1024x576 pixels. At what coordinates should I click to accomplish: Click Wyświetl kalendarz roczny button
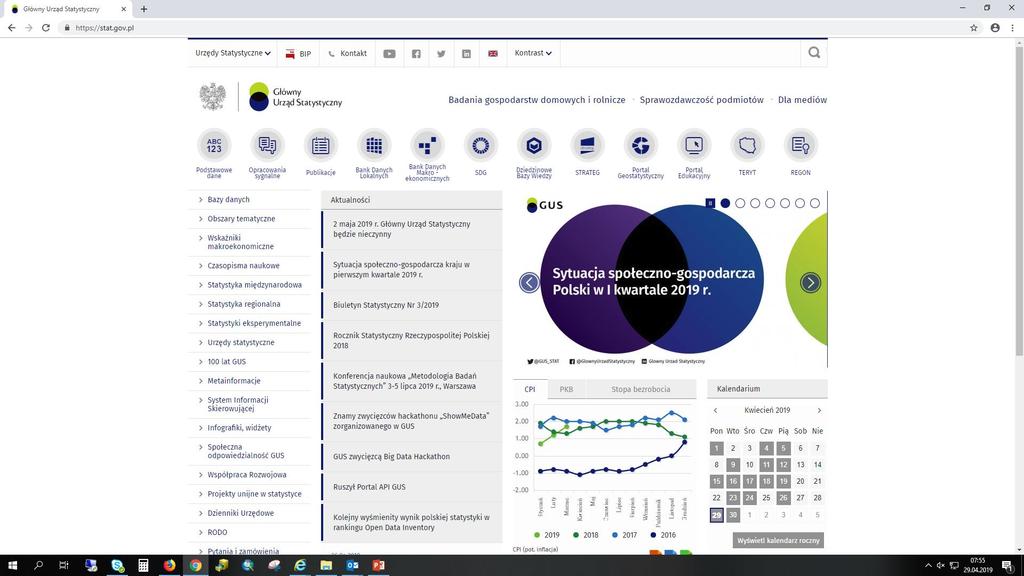pos(778,541)
